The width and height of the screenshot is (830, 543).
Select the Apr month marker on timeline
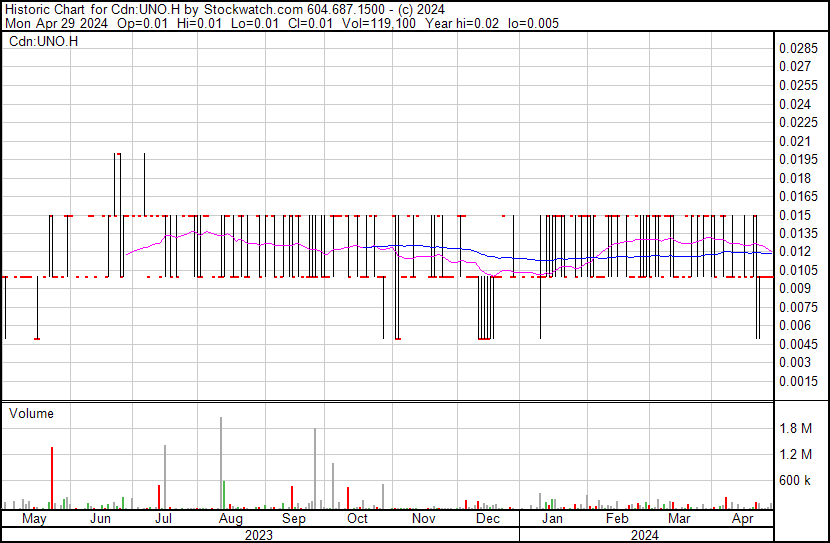coord(742,519)
